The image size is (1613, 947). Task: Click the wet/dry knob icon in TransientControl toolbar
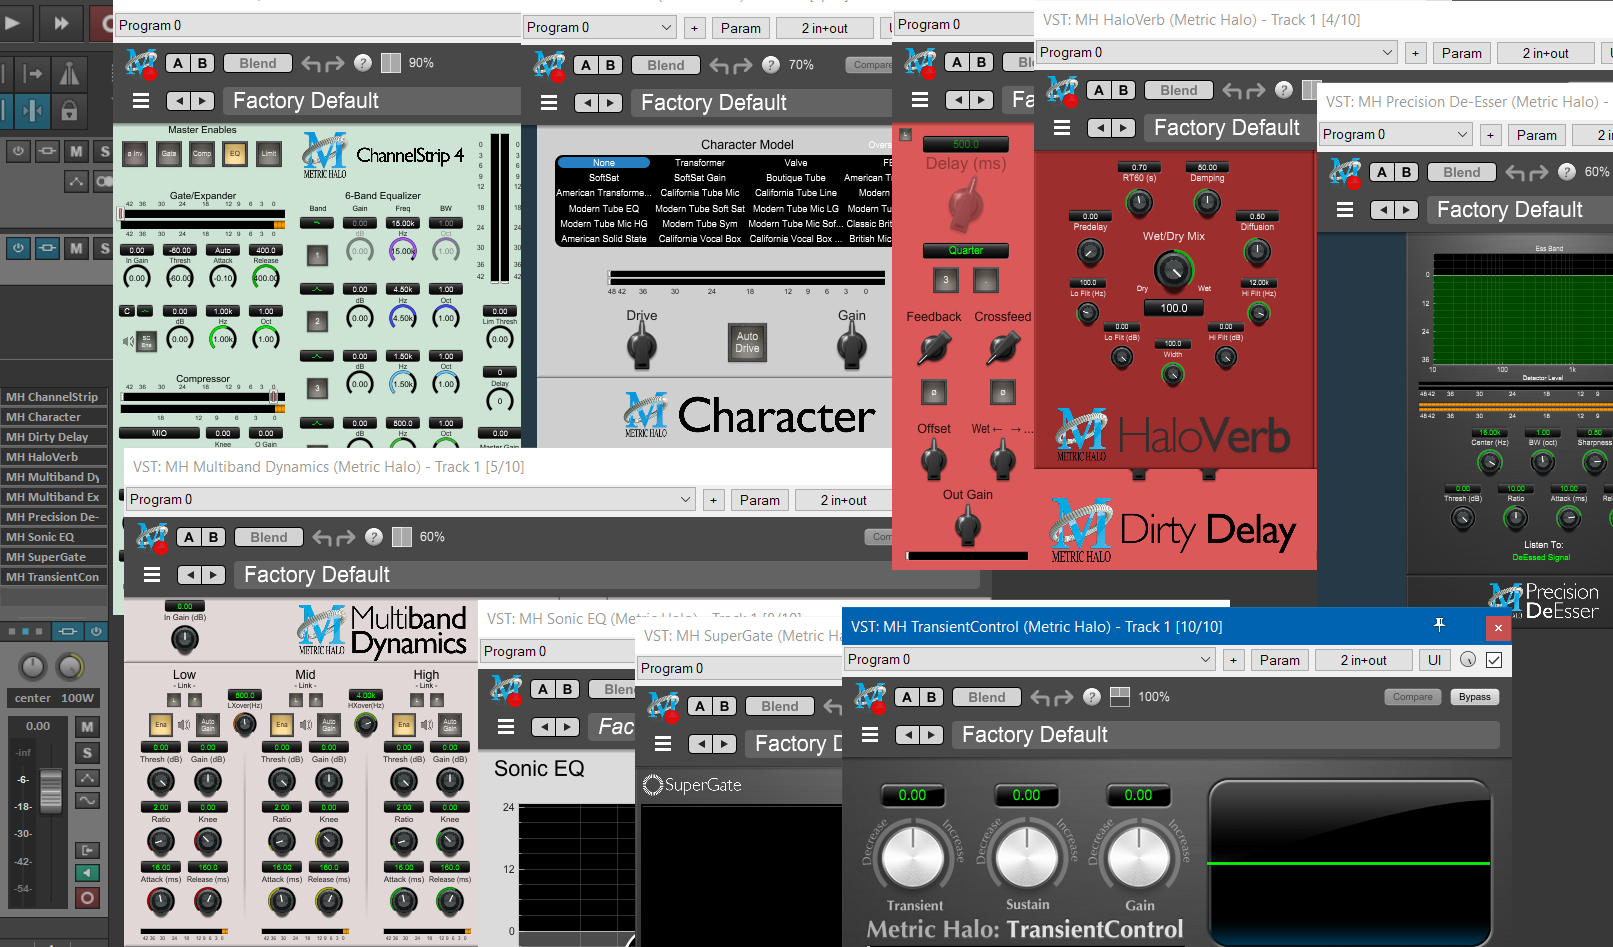[1468, 659]
